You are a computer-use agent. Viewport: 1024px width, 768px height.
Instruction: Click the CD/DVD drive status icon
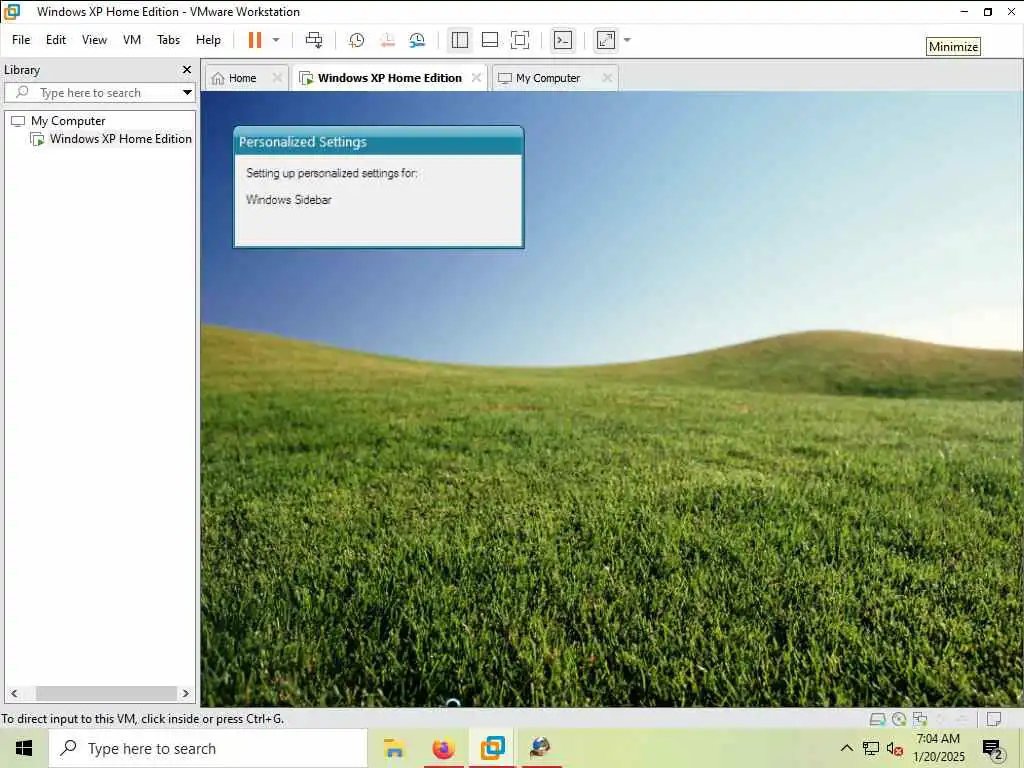(899, 719)
